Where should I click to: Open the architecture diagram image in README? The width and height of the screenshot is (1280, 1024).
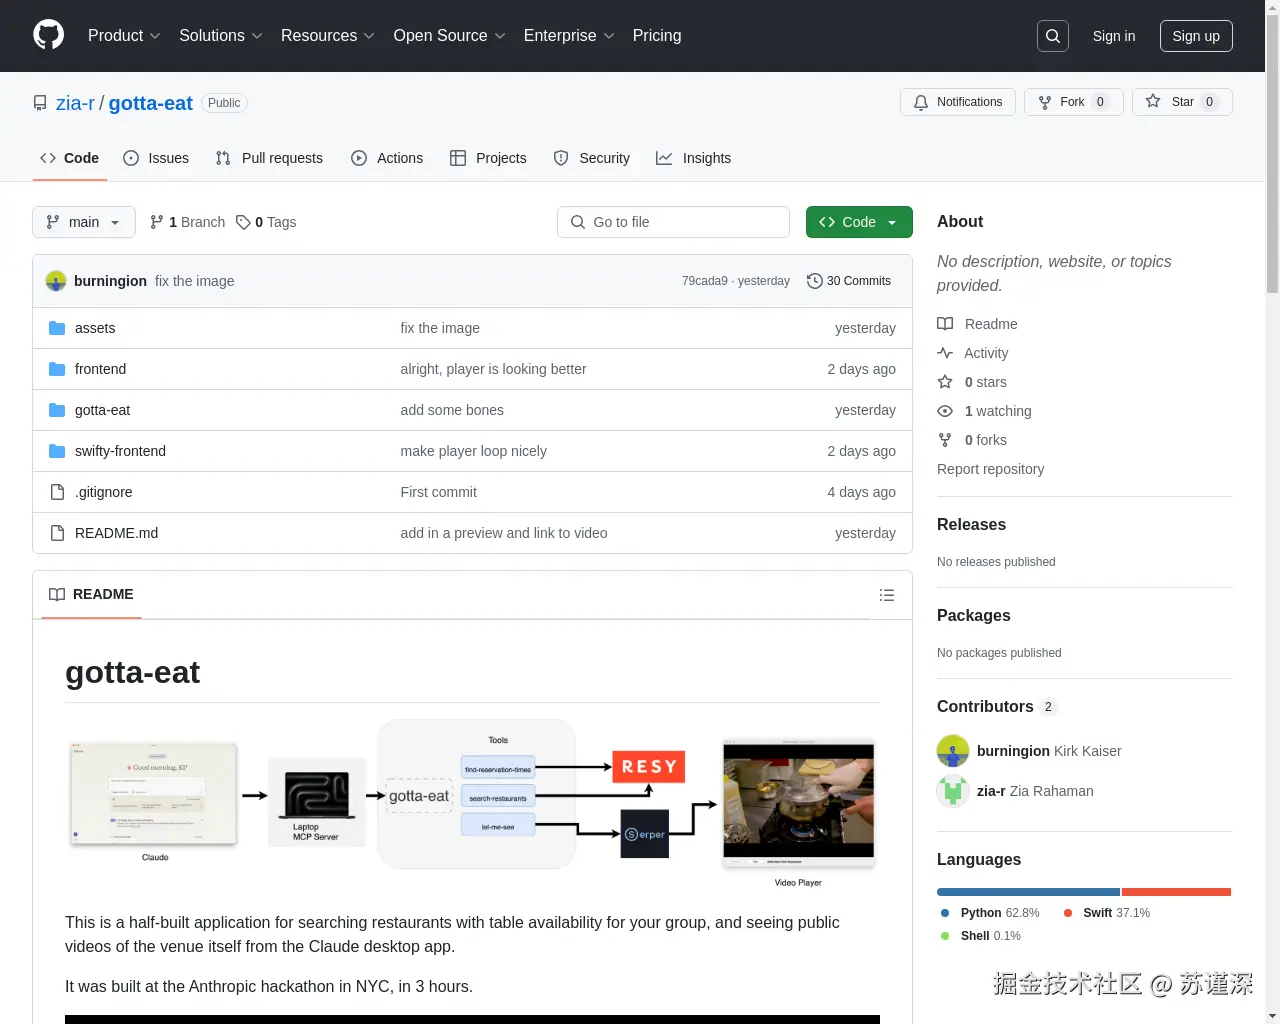point(472,804)
